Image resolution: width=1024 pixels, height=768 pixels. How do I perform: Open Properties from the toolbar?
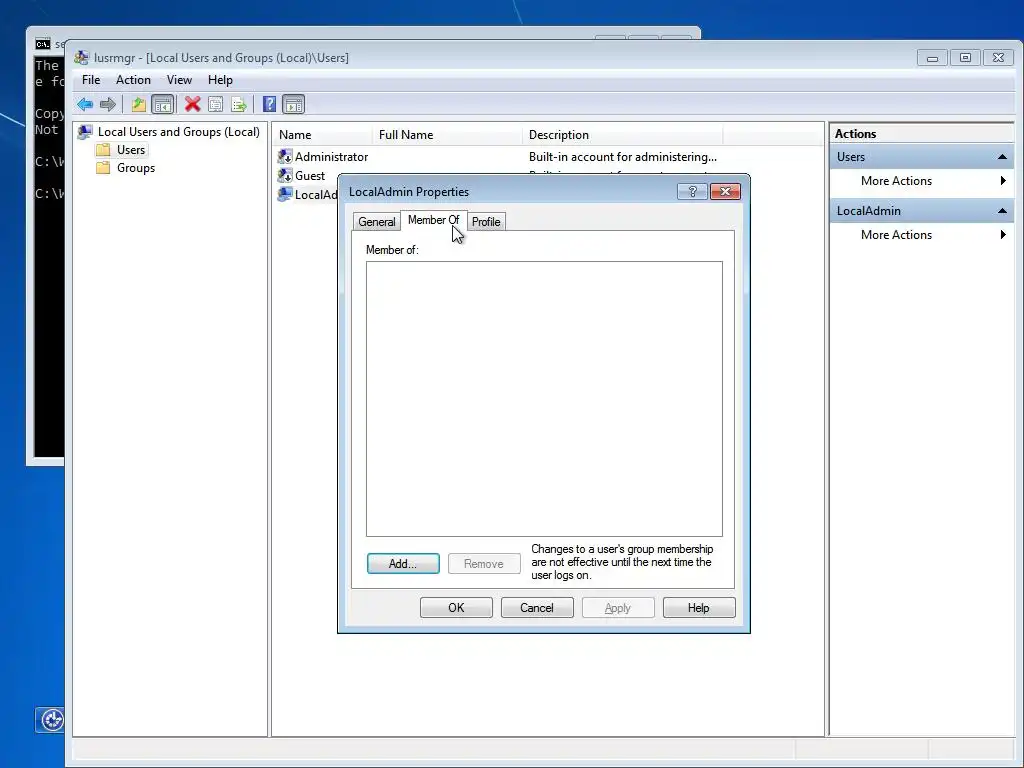click(x=216, y=104)
